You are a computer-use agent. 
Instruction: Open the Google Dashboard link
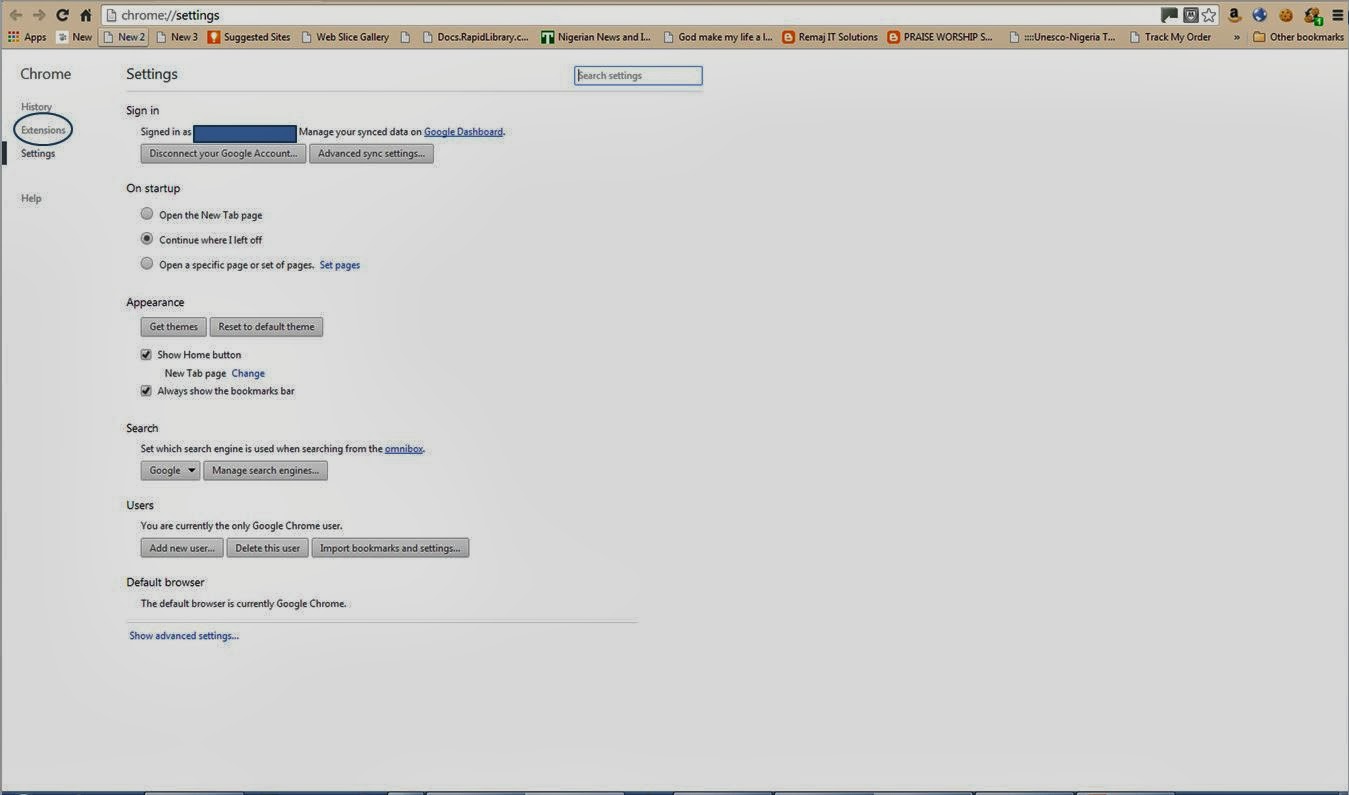[x=464, y=131]
